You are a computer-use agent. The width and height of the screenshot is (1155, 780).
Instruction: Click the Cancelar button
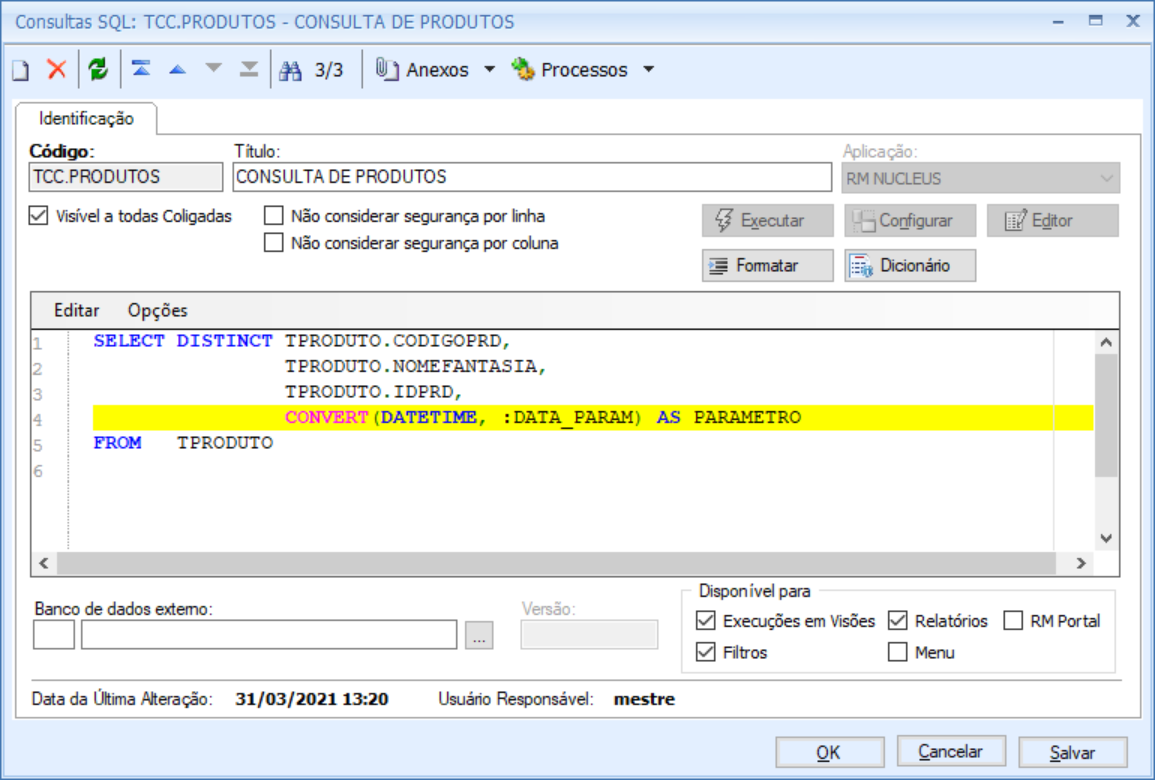[951, 751]
